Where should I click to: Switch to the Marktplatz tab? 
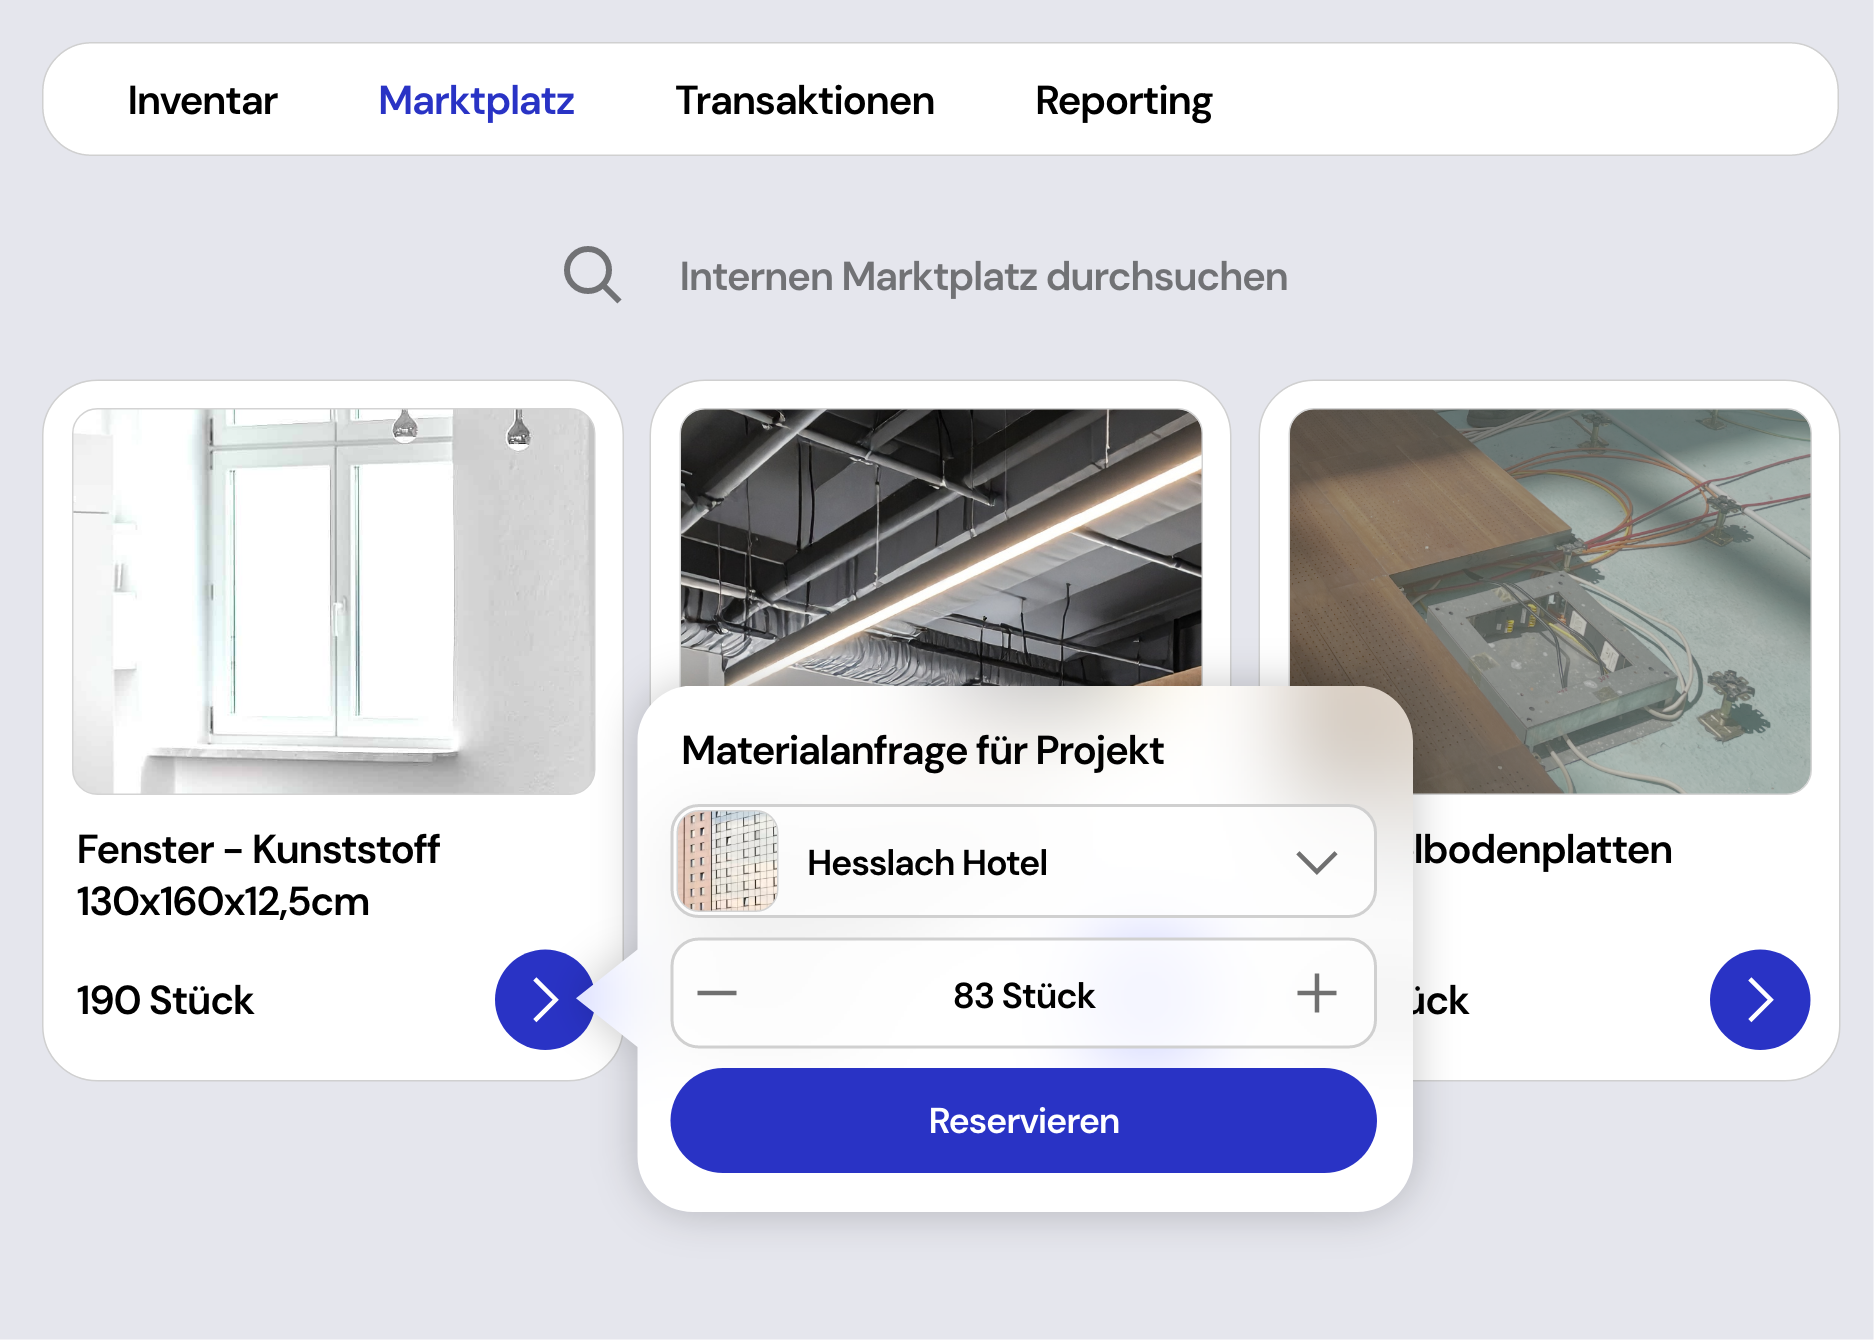(x=476, y=101)
